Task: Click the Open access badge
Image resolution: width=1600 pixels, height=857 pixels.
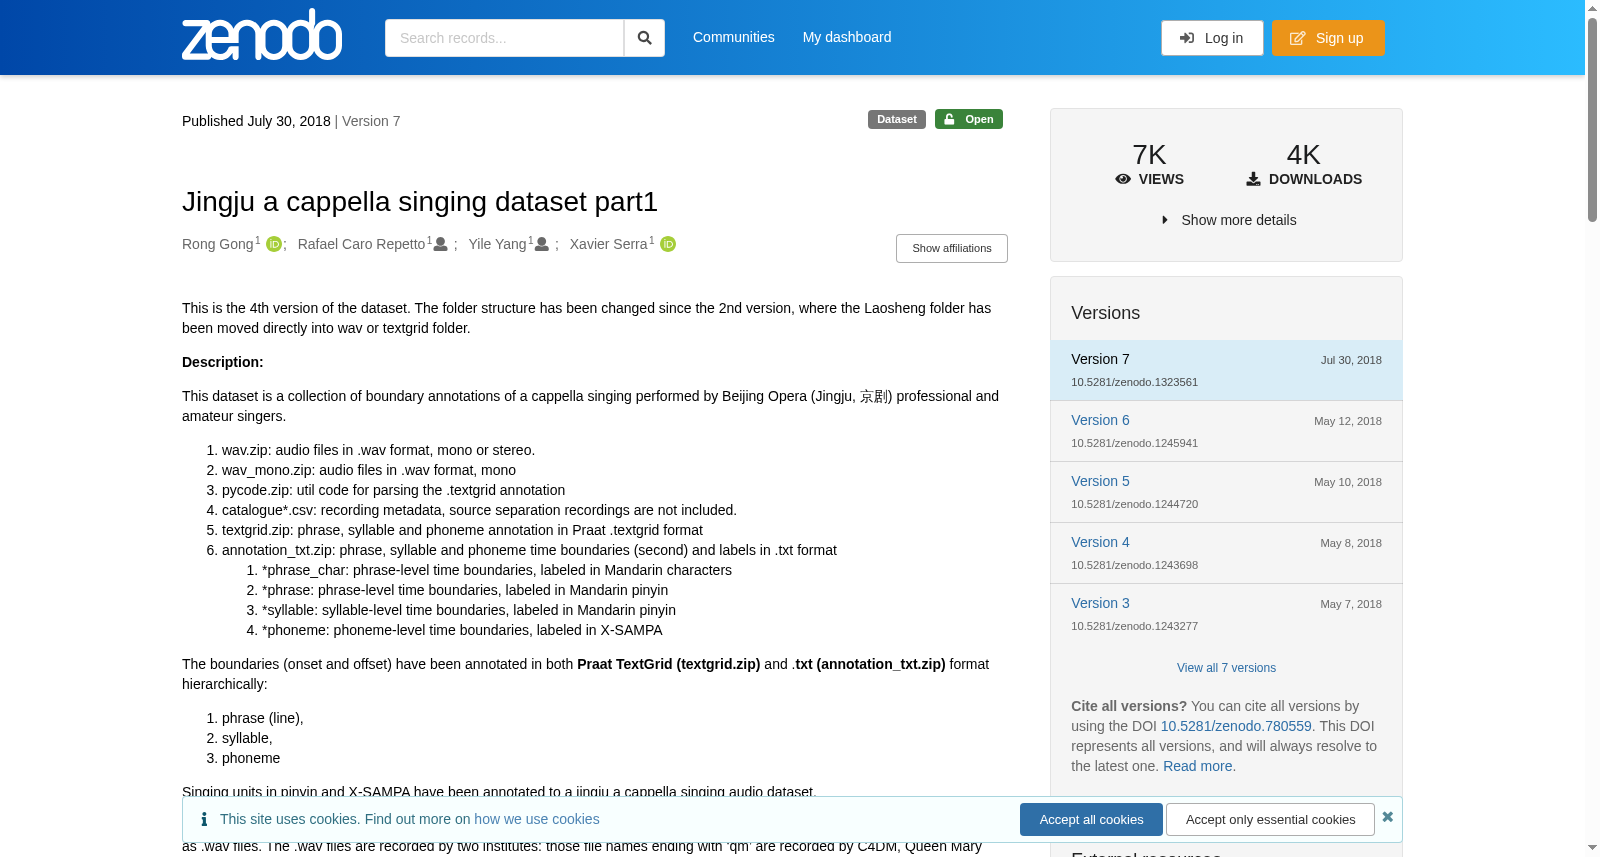Action: [969, 119]
